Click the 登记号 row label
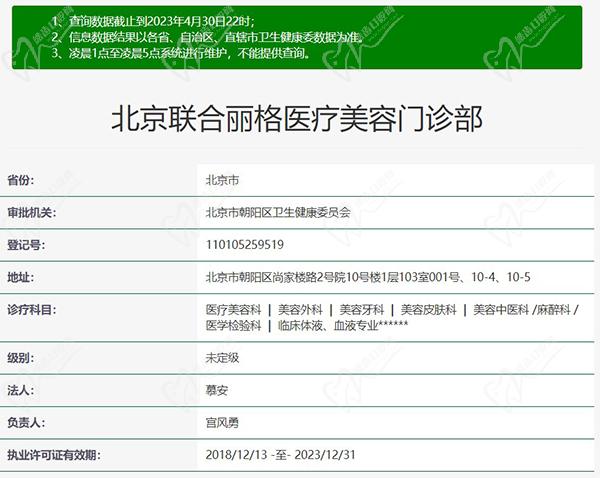Screen dimensions: 600x478 click(27, 244)
